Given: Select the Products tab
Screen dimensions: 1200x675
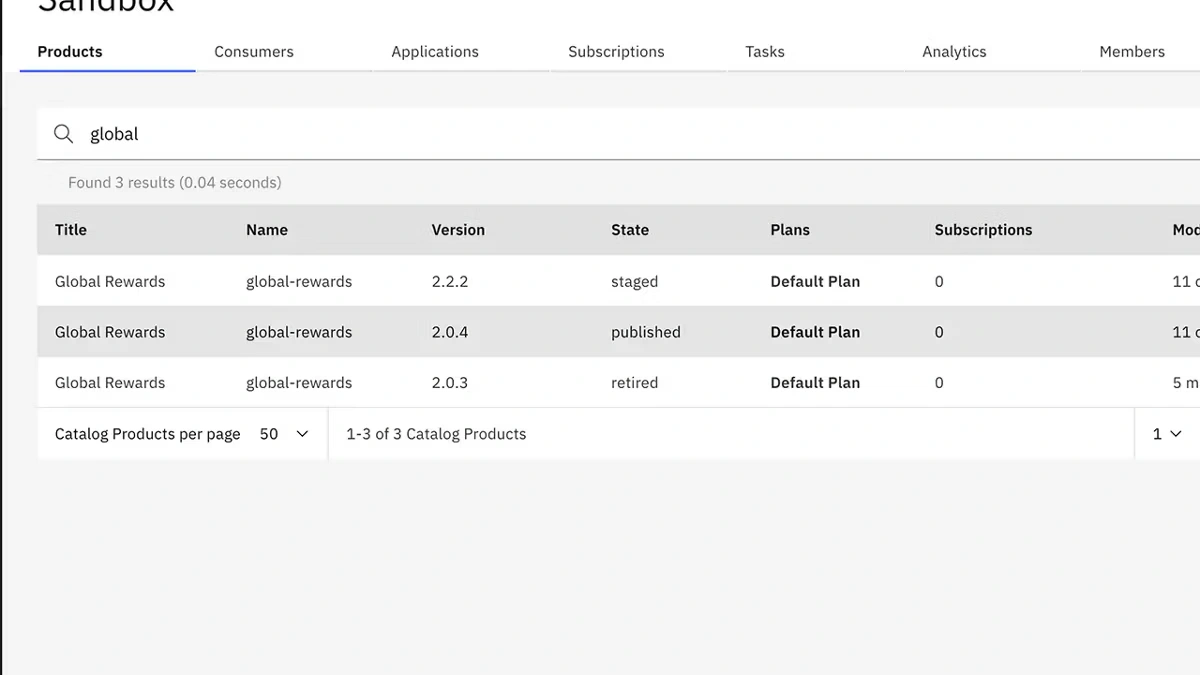Looking at the screenshot, I should point(70,52).
